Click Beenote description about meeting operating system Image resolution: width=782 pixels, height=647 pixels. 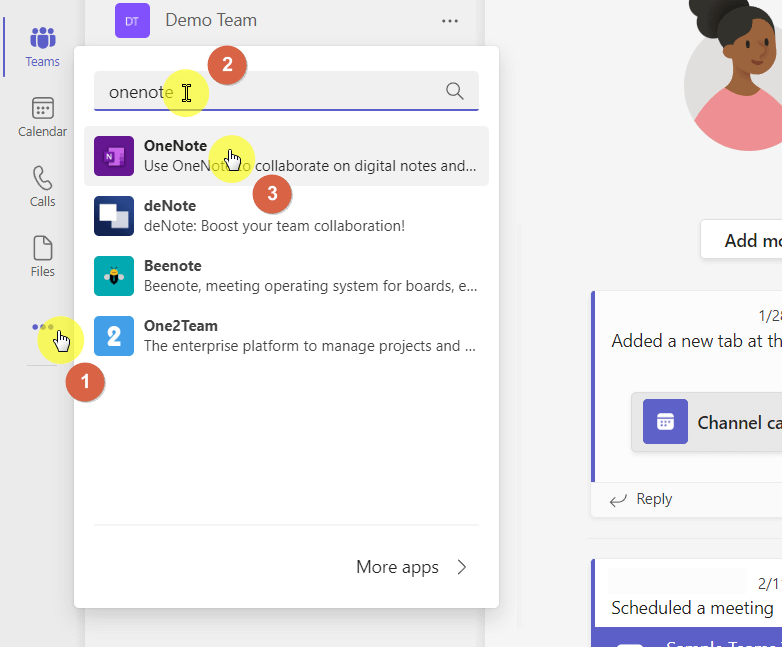pos(310,286)
